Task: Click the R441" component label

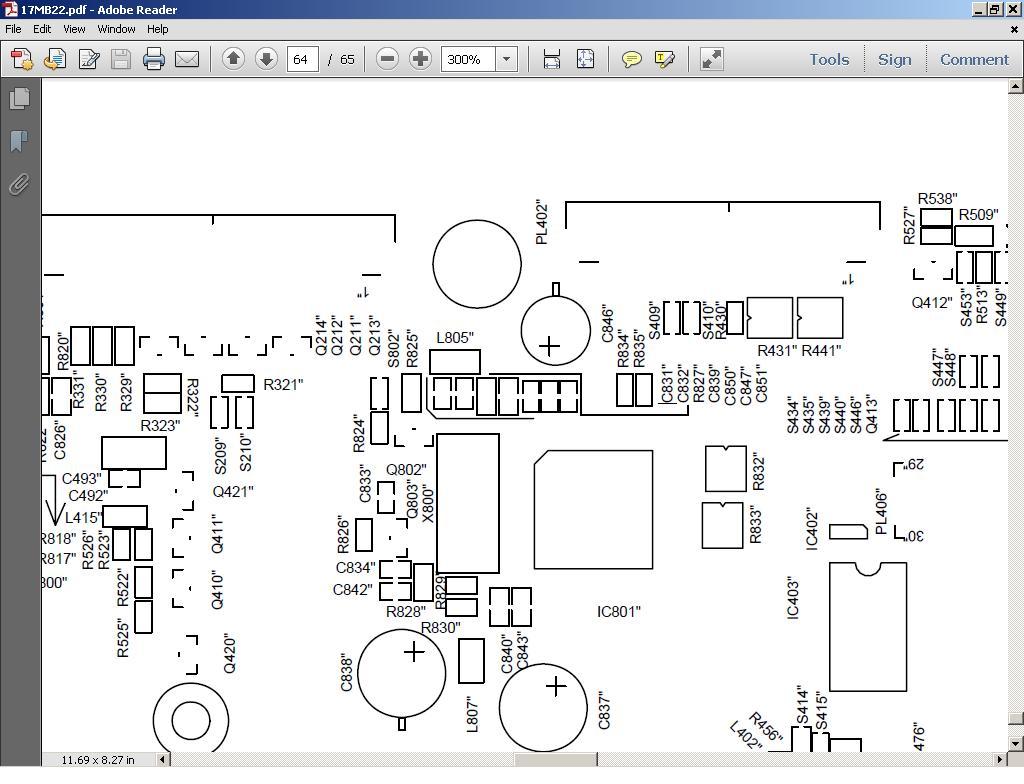Action: [821, 351]
